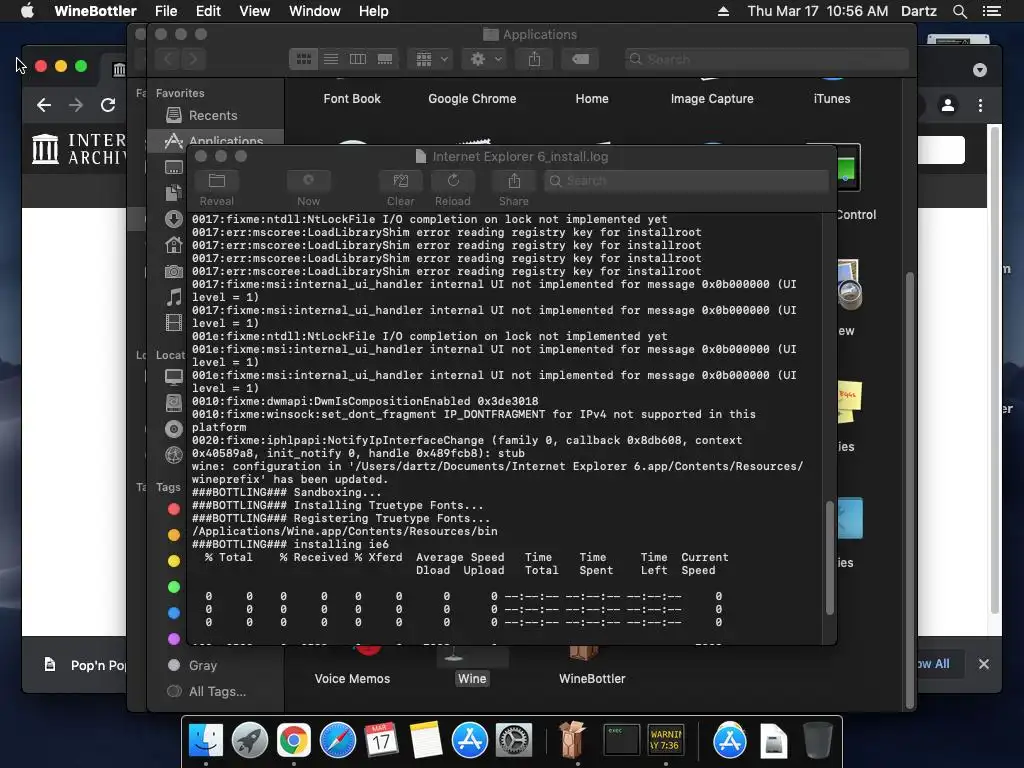This screenshot has width=1024, height=768.
Task: Open the Edit menu
Action: click(x=208, y=11)
